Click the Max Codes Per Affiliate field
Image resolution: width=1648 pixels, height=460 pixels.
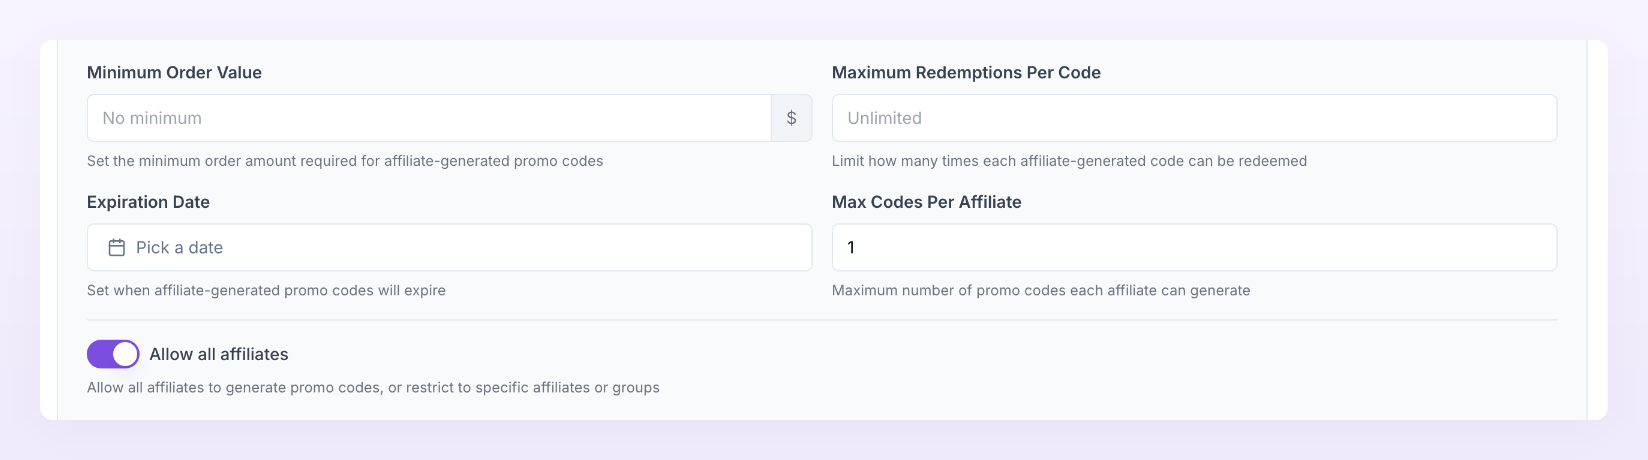pos(1194,247)
